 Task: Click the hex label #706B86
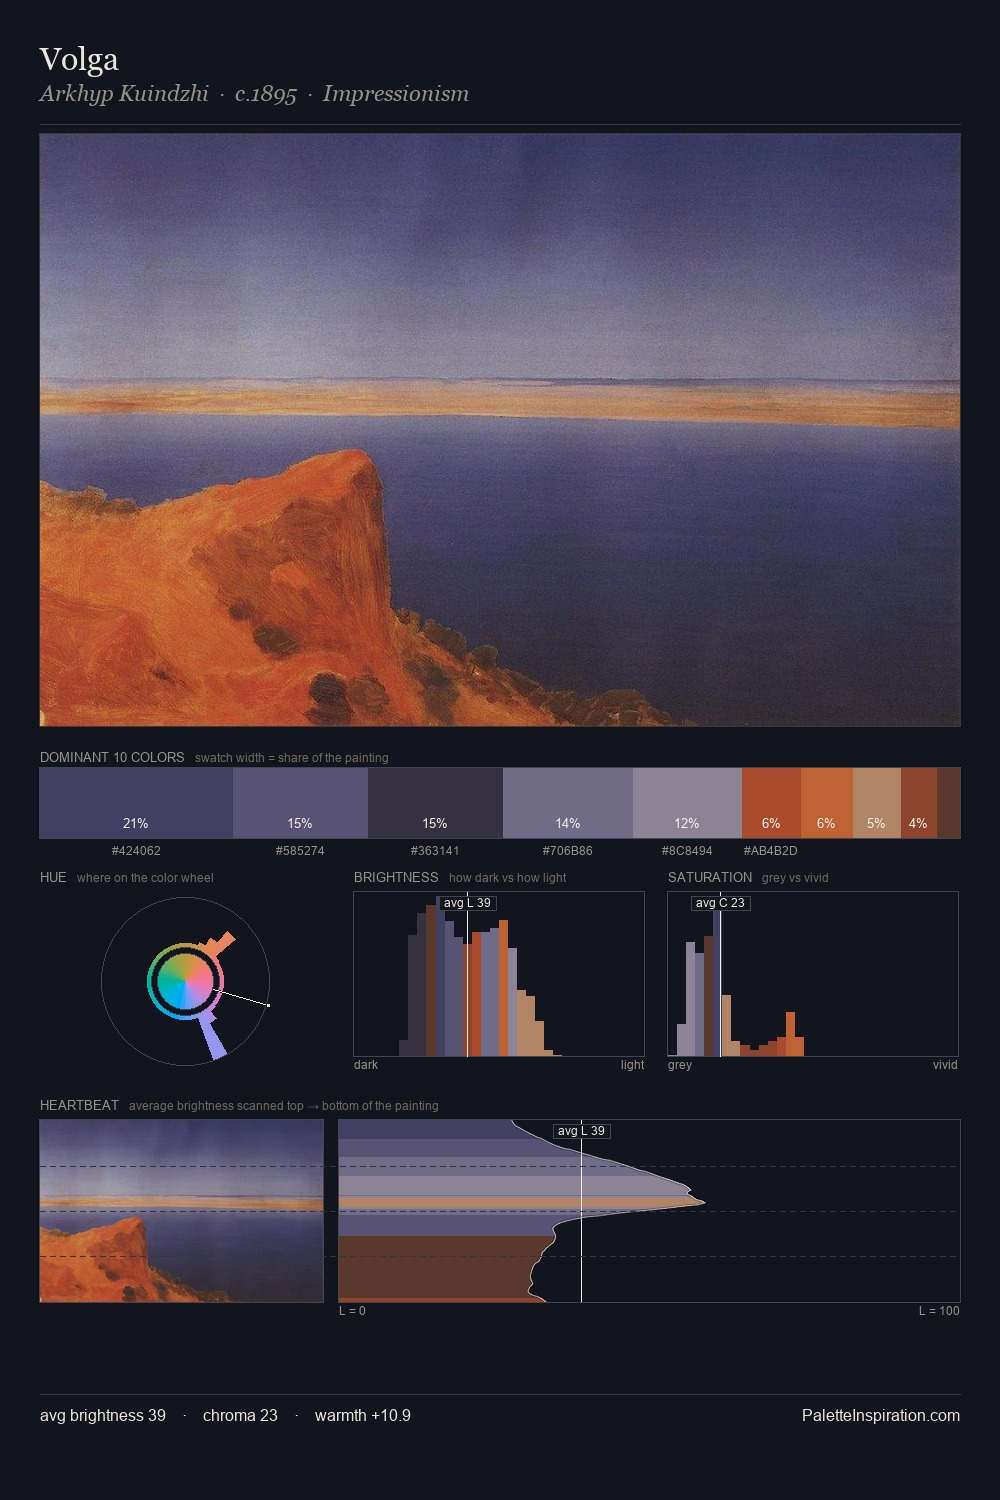coord(568,851)
